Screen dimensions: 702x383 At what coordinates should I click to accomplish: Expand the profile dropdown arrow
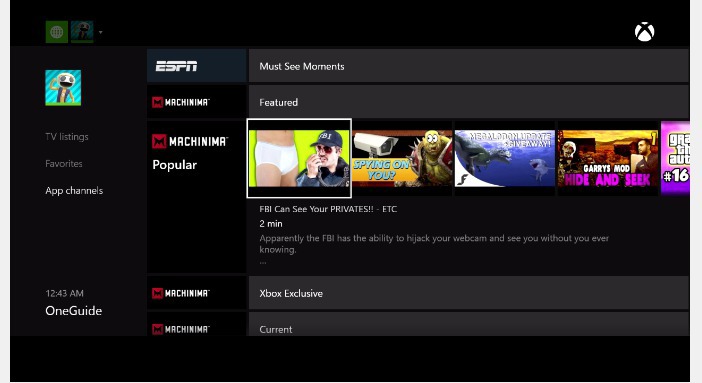(x=101, y=32)
